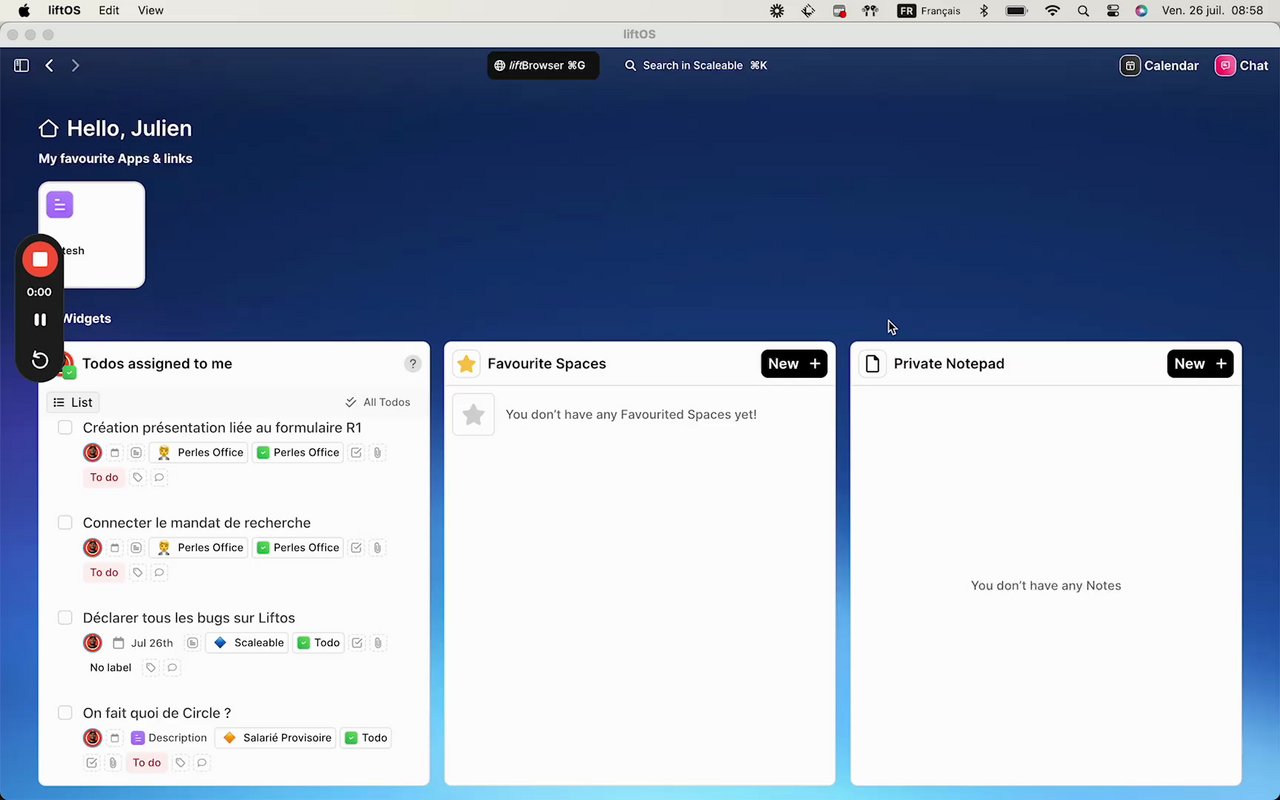The width and height of the screenshot is (1280, 800).
Task: Go back with the left chevron
Action: (49, 65)
